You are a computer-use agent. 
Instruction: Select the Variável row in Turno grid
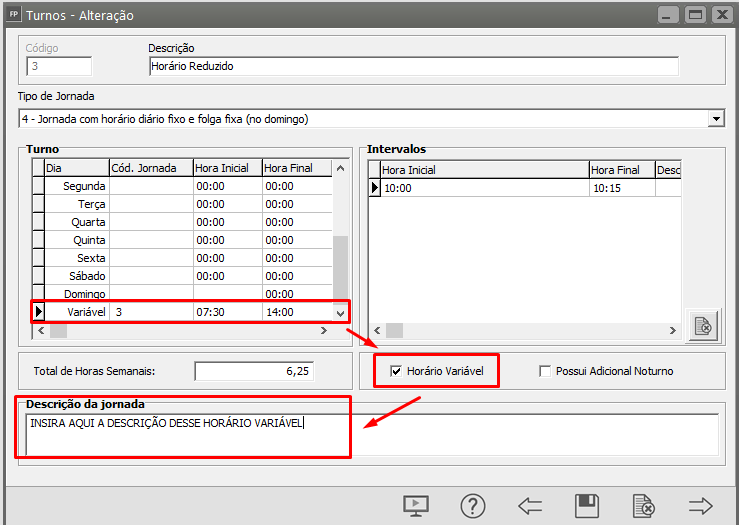point(90,312)
